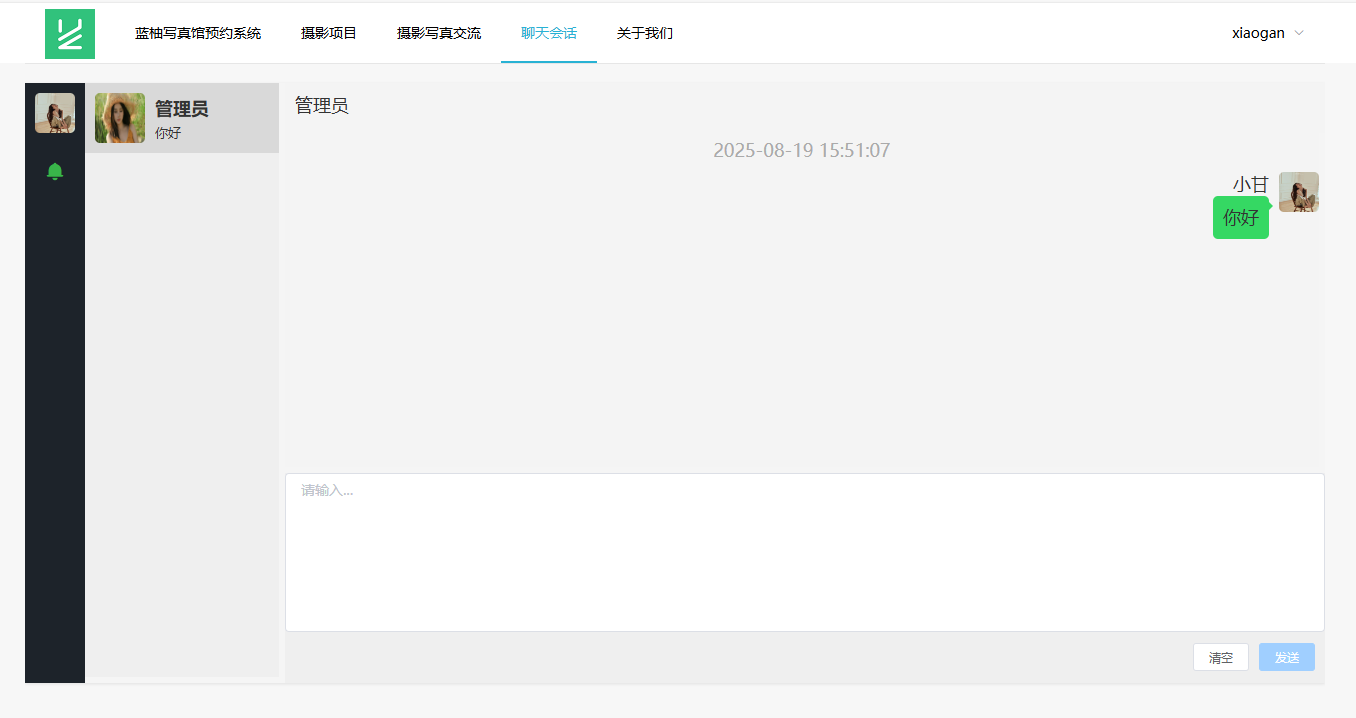The width and height of the screenshot is (1356, 718).
Task: Click the sender name 小甘
Action: pos(1250,184)
